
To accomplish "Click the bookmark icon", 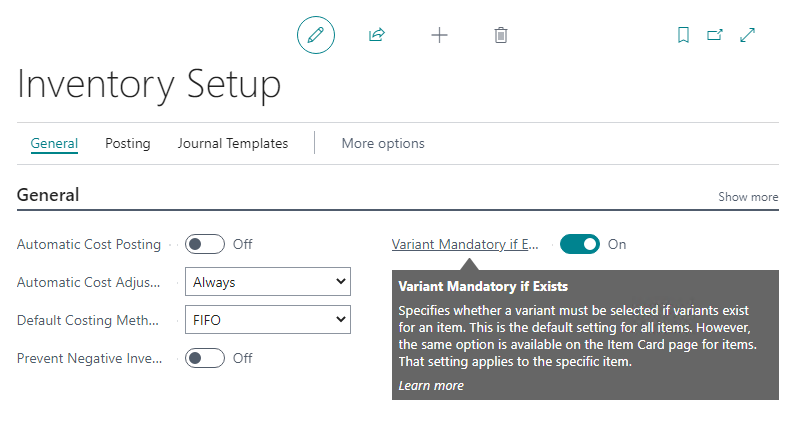I will pos(683,35).
